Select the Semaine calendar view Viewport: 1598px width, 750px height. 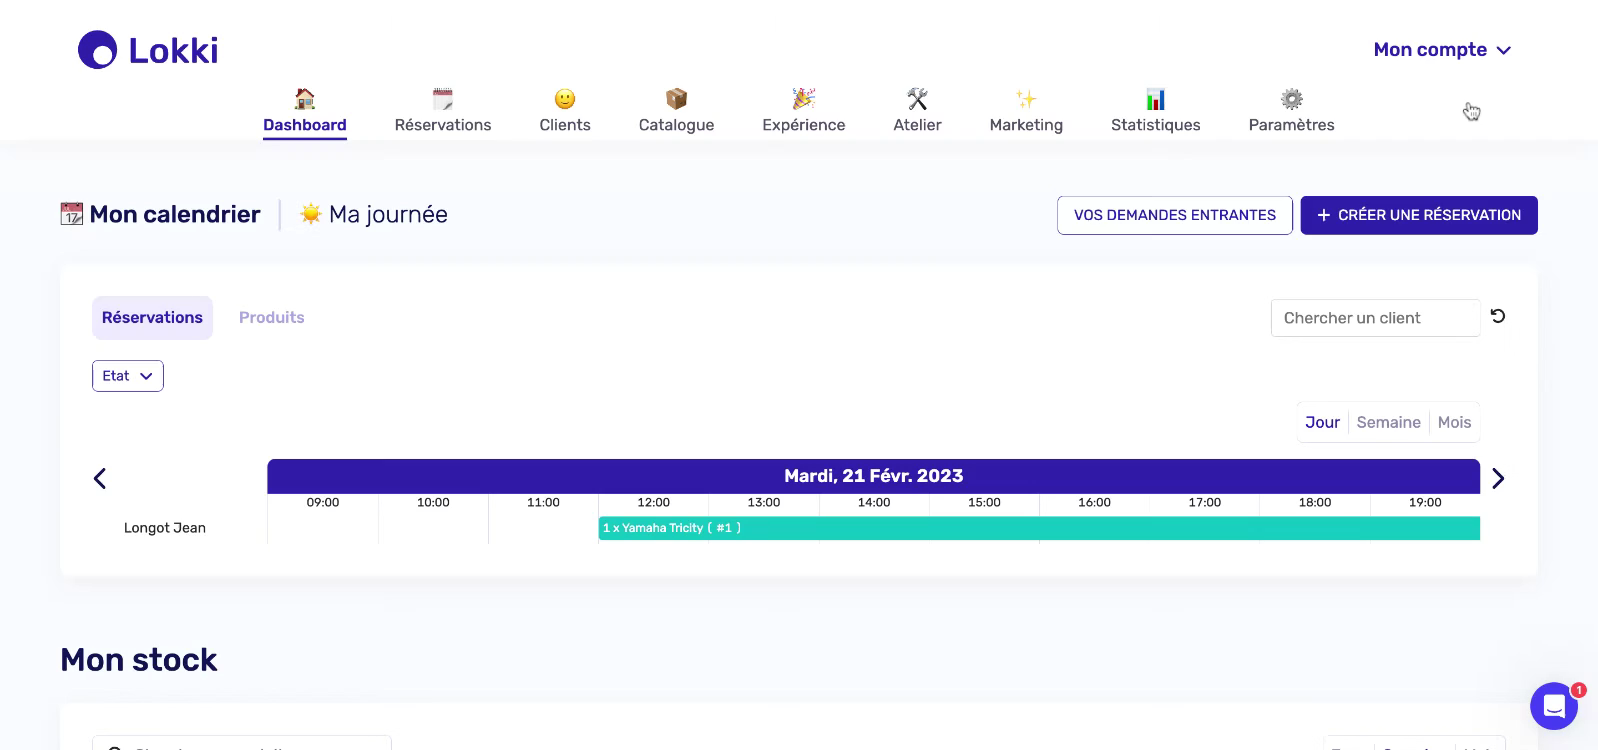pyautogui.click(x=1389, y=422)
